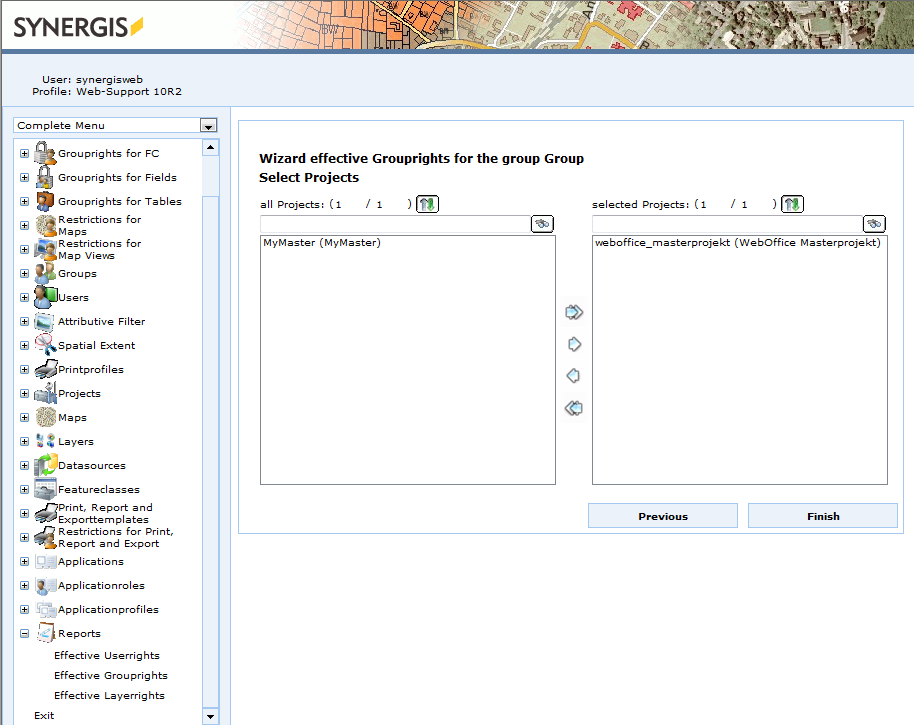The image size is (914, 725).
Task: Click the single right arrow to add selected project
Action: (x=574, y=343)
